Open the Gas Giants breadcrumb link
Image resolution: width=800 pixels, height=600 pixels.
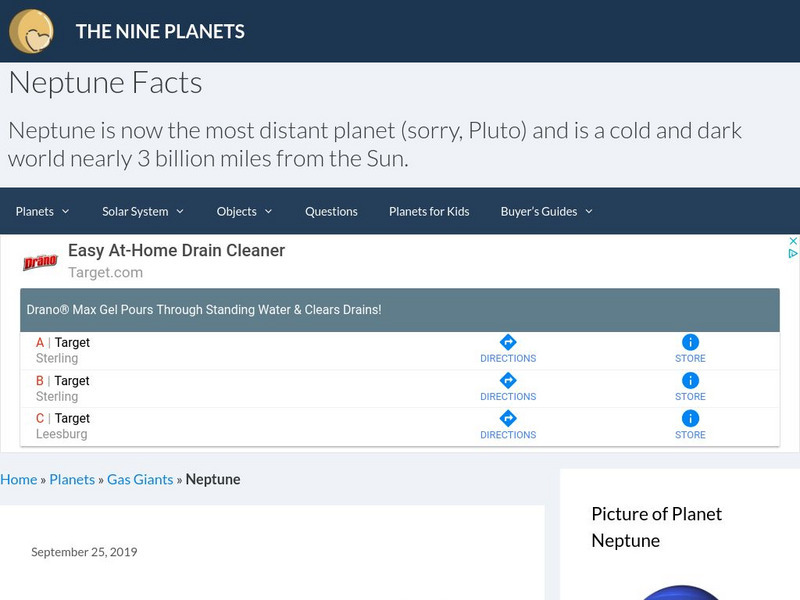[140, 479]
